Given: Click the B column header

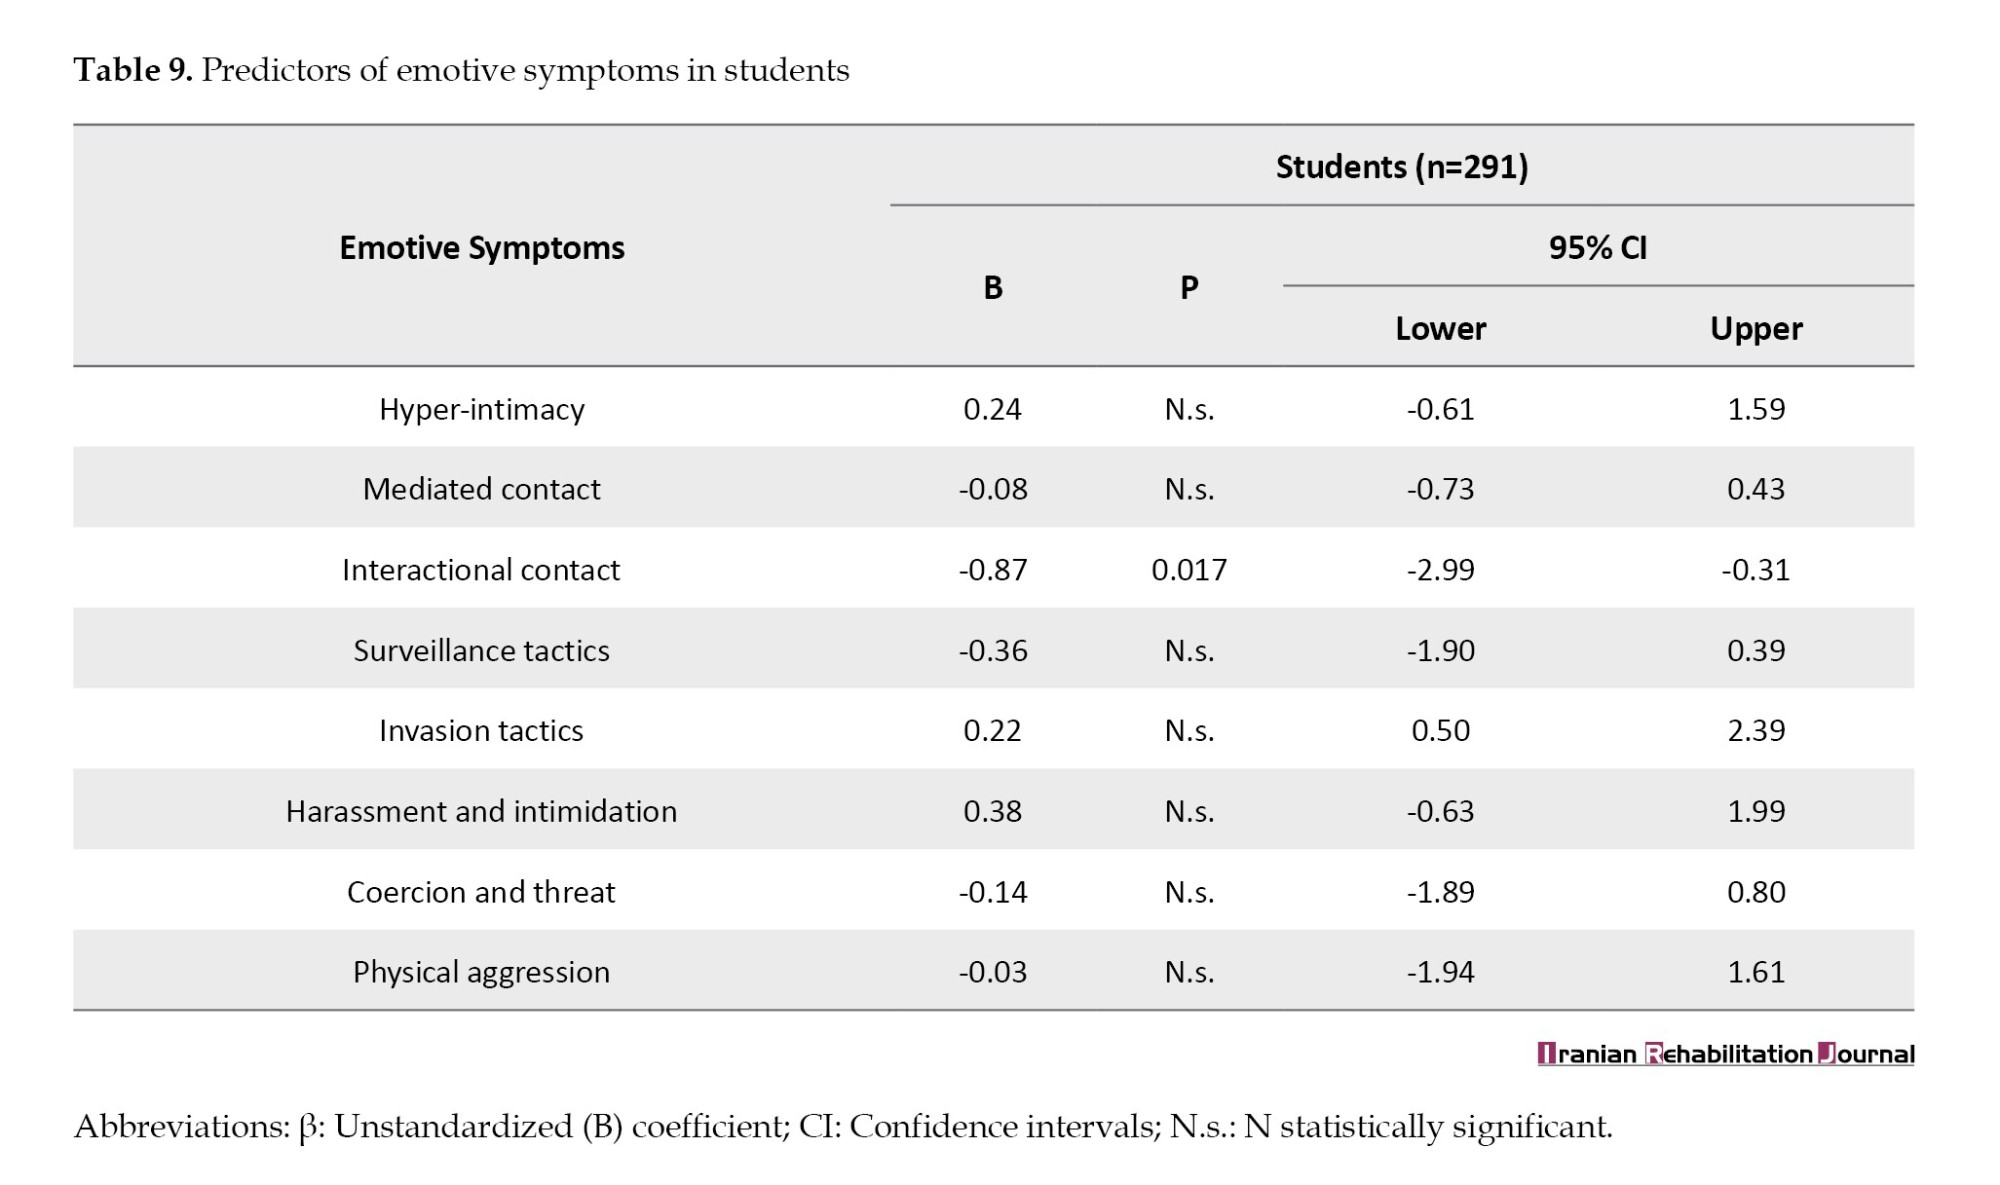Looking at the screenshot, I should click(x=992, y=288).
